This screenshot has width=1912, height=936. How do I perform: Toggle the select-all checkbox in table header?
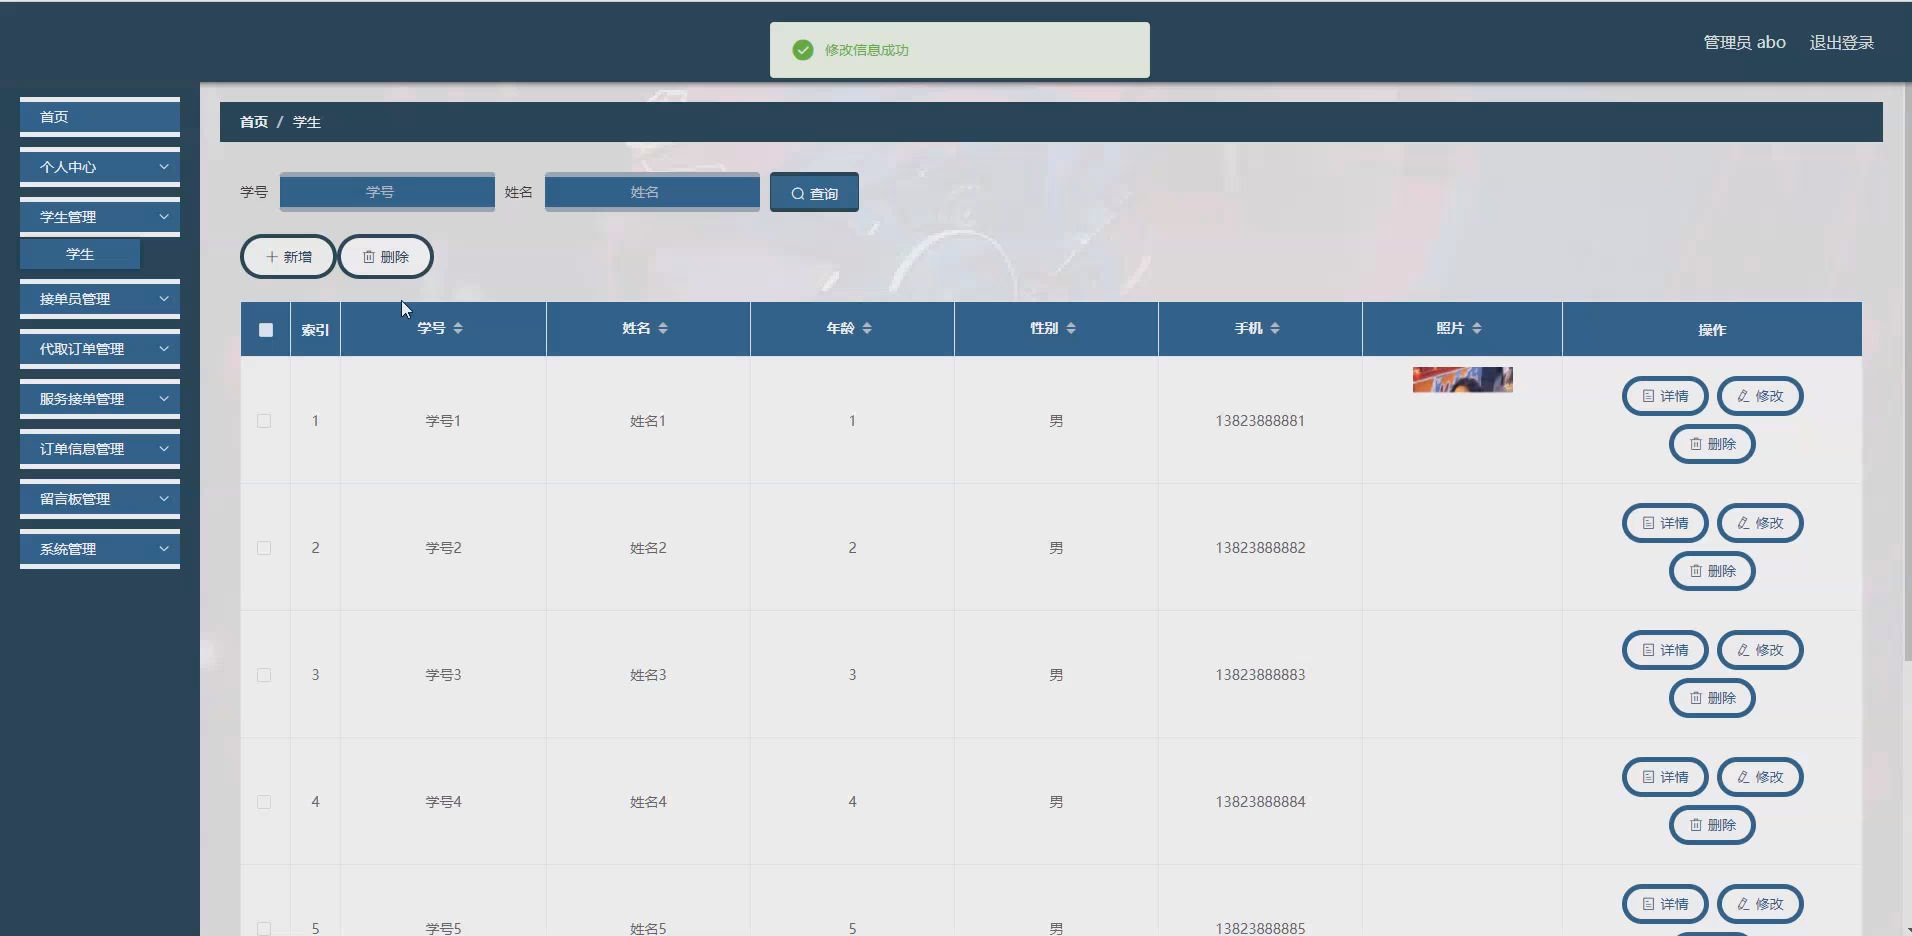(x=265, y=330)
